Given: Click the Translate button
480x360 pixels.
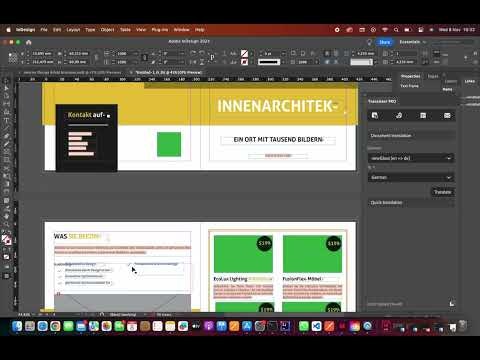Looking at the screenshot, I should click(442, 192).
